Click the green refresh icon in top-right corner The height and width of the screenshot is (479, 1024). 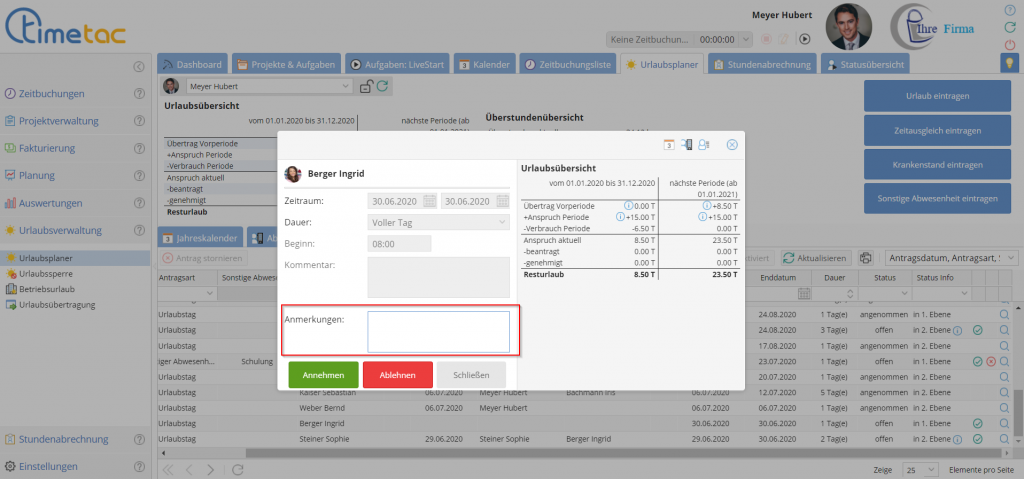1009,27
